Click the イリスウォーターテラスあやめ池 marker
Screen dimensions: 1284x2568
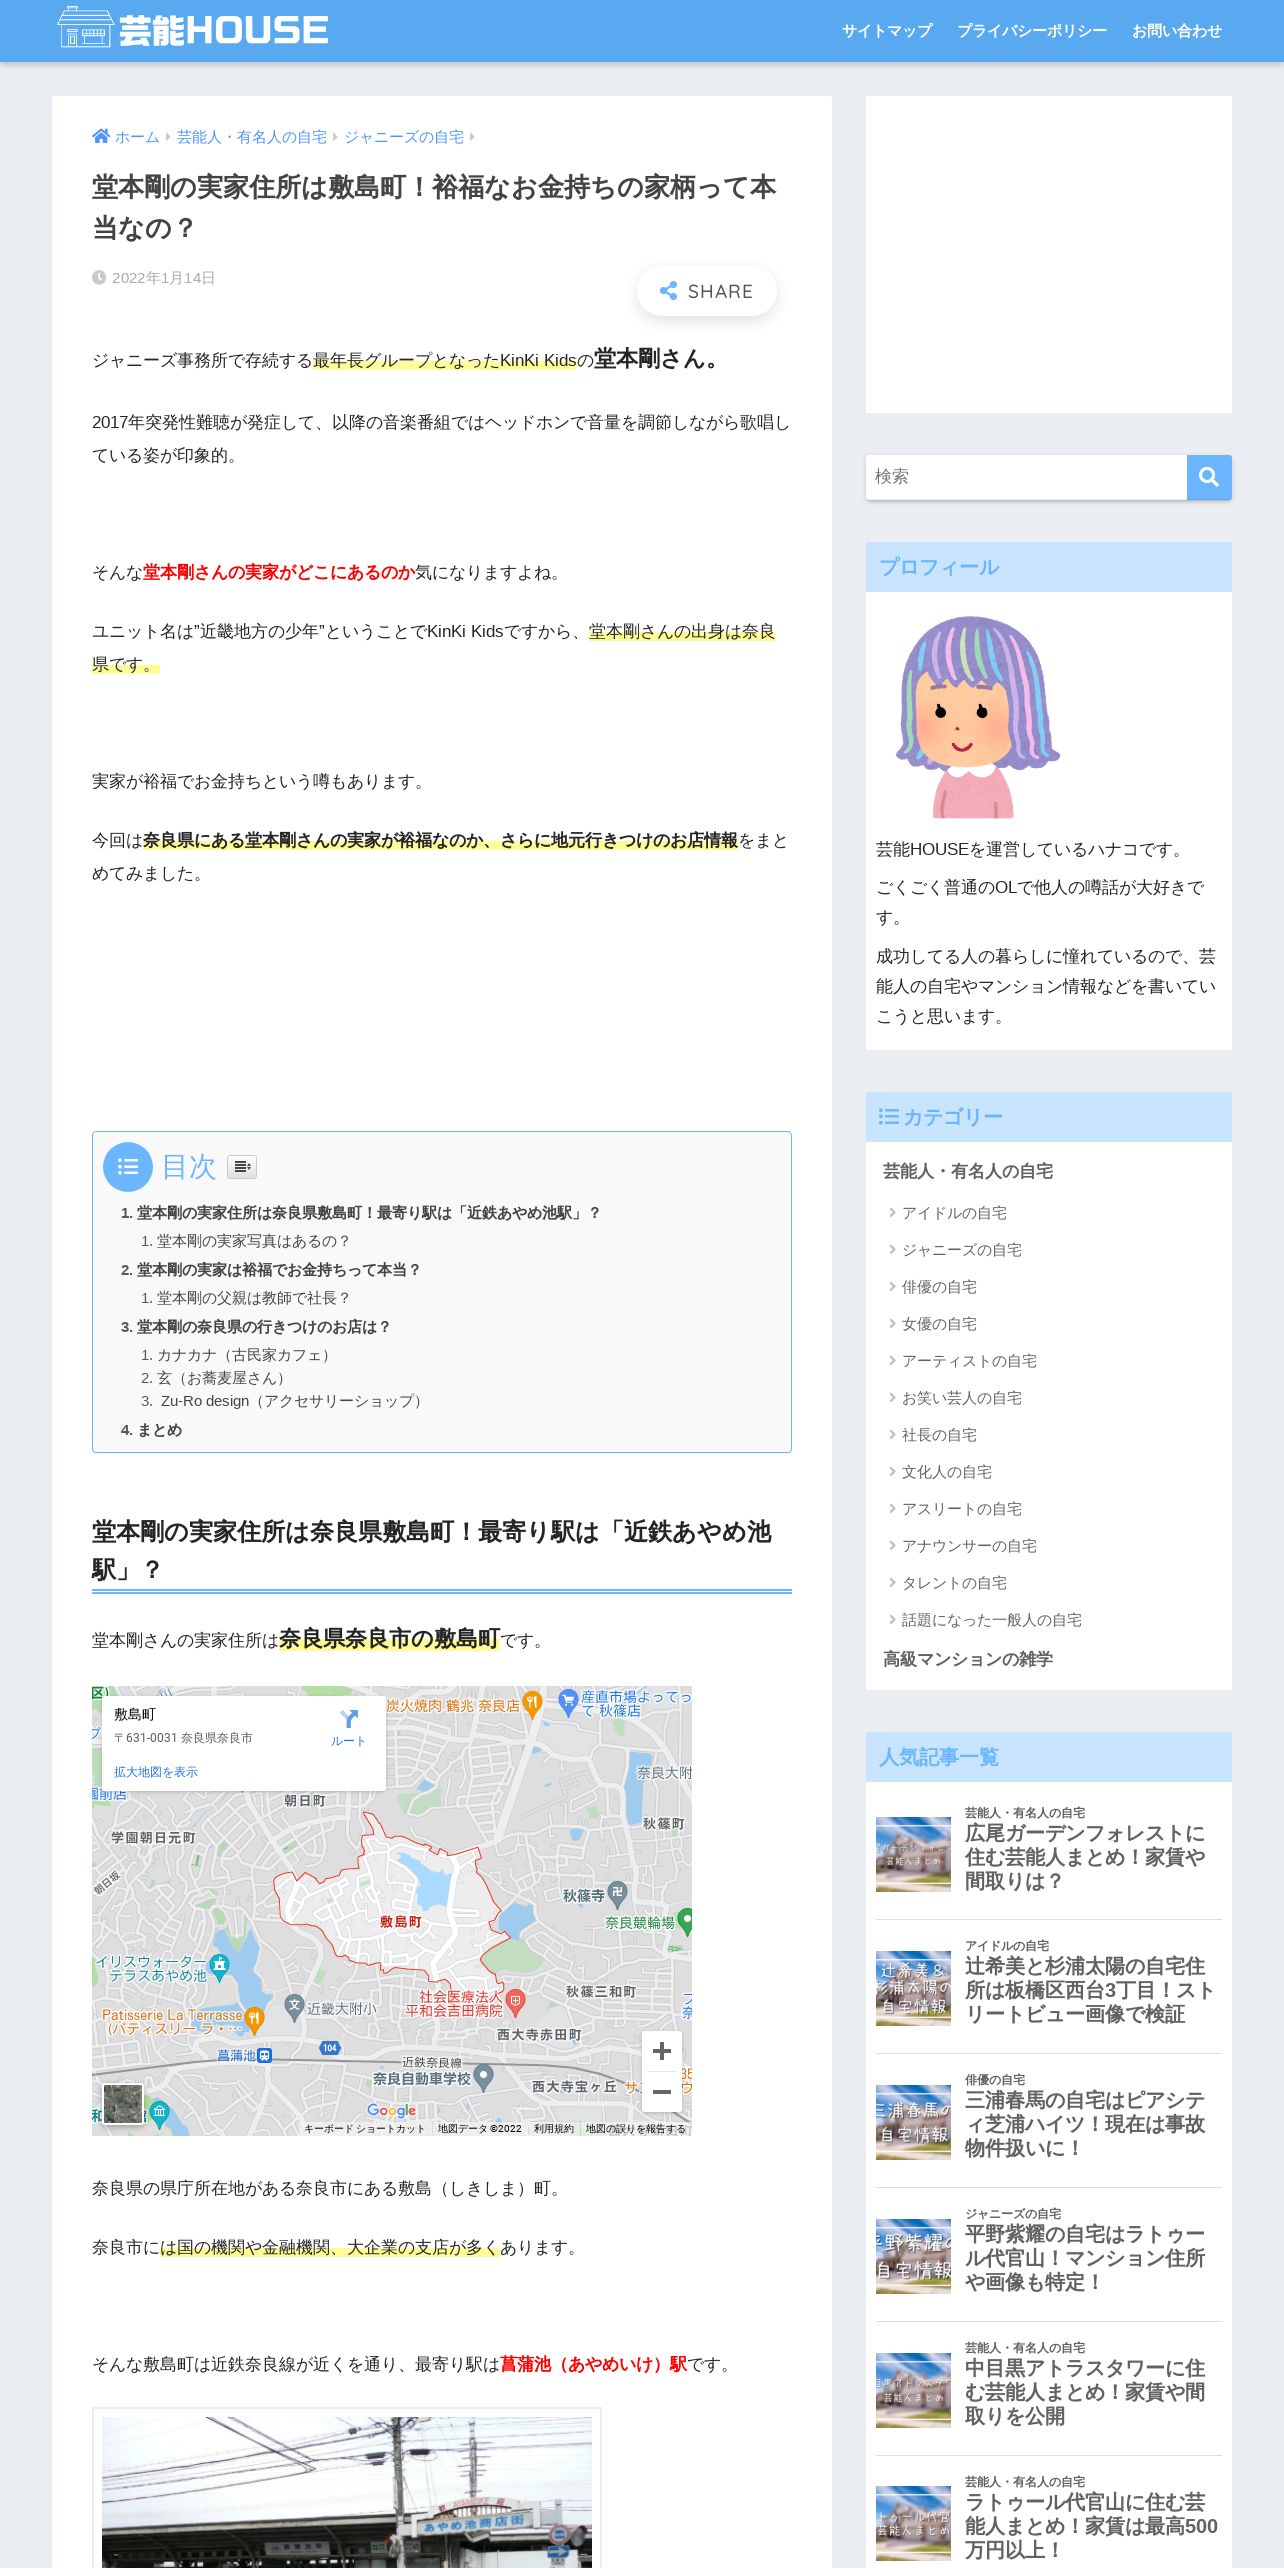click(220, 1965)
